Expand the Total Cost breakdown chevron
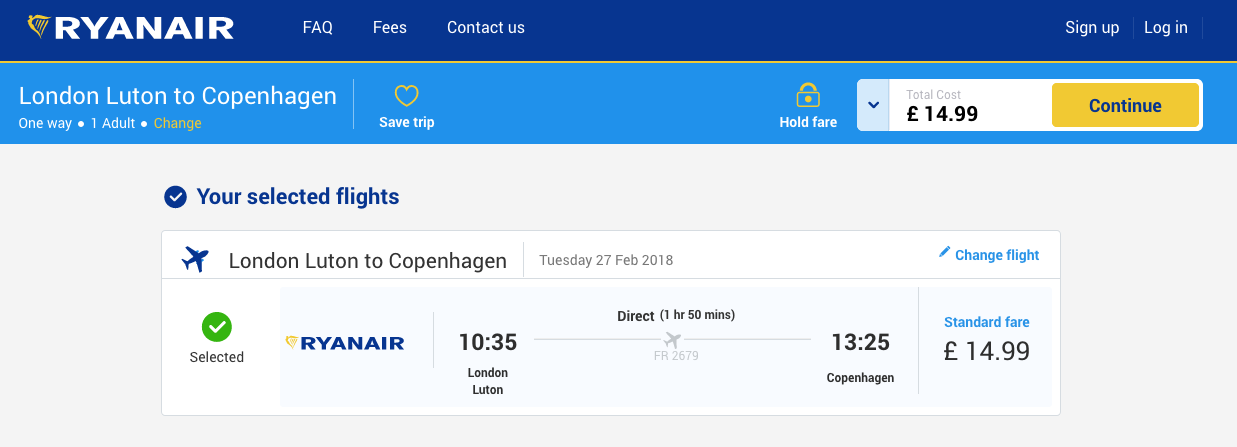This screenshot has height=447, width=1237. (873, 105)
